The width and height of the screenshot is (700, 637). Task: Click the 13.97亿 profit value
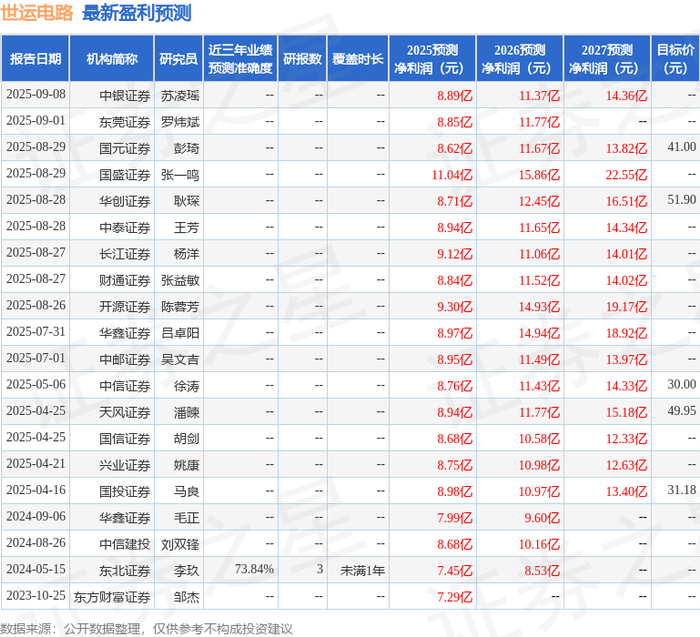click(x=626, y=359)
